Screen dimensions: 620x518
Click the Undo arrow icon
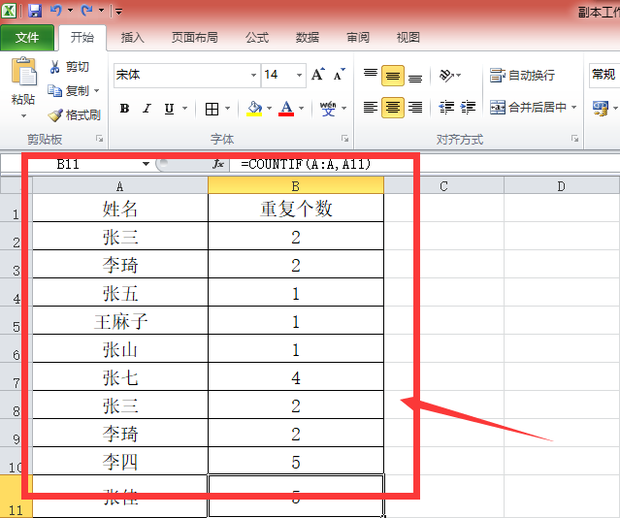pos(56,10)
